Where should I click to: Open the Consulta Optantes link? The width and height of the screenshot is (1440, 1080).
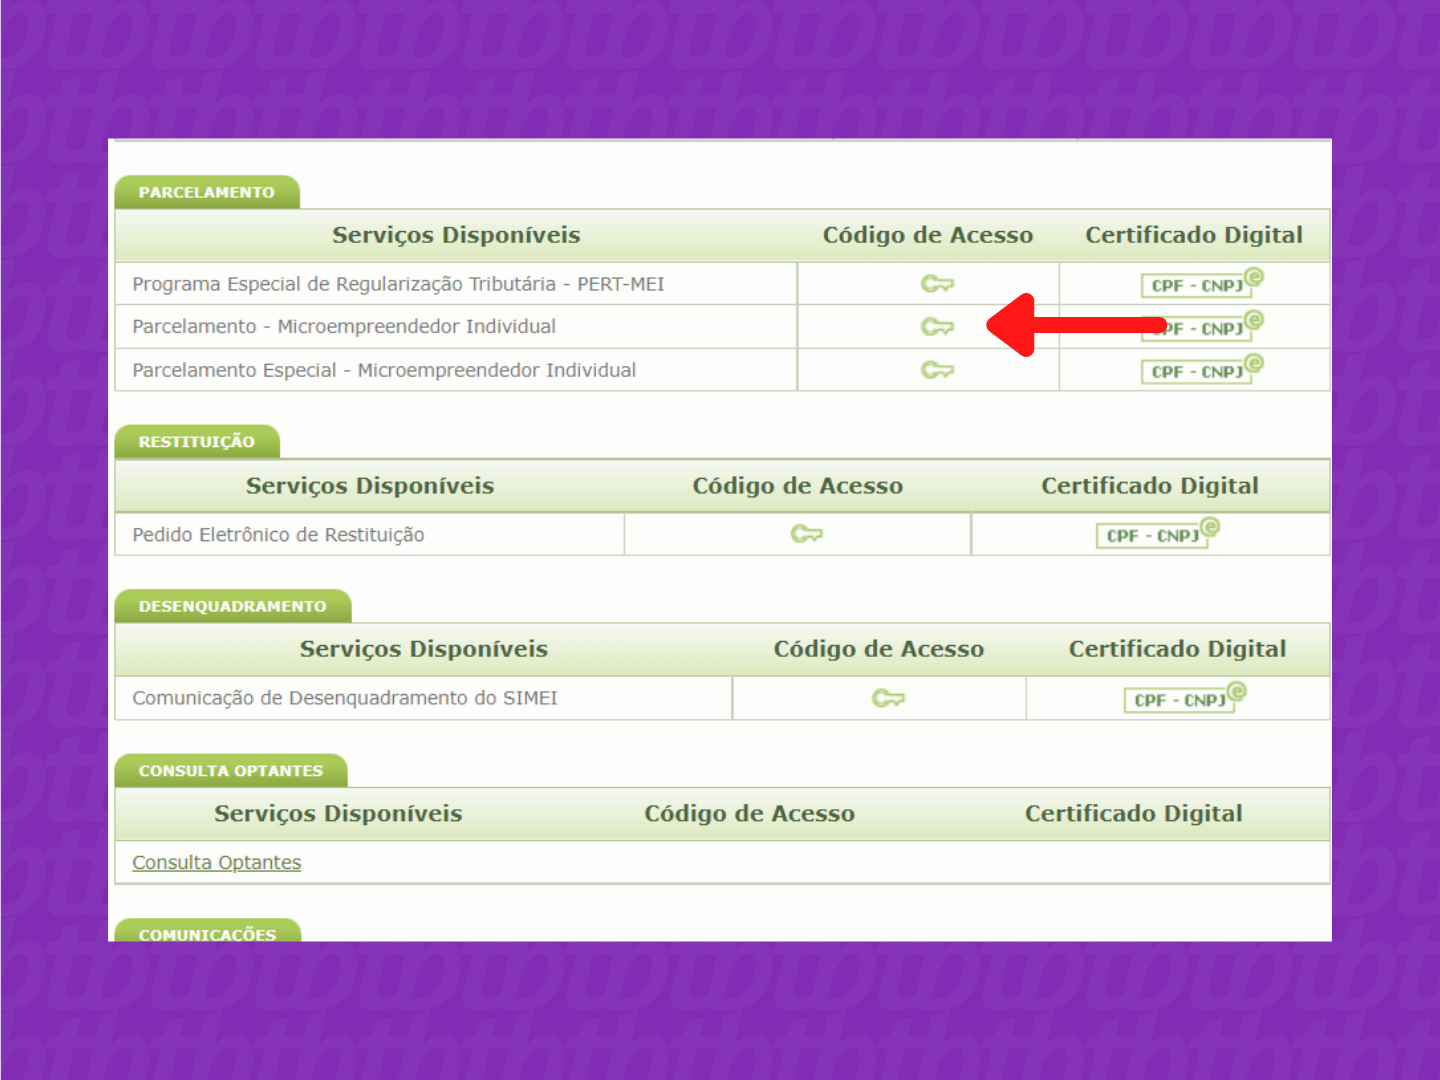point(216,862)
